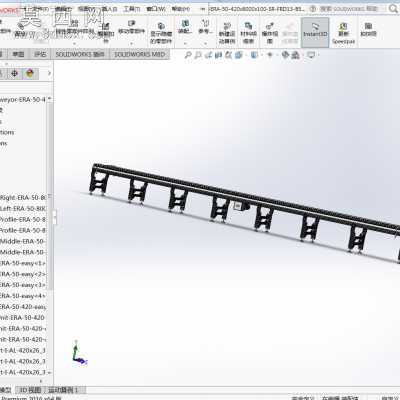
Task: Select the top conveyor-ERA-50 assembly node
Action: click(x=23, y=99)
